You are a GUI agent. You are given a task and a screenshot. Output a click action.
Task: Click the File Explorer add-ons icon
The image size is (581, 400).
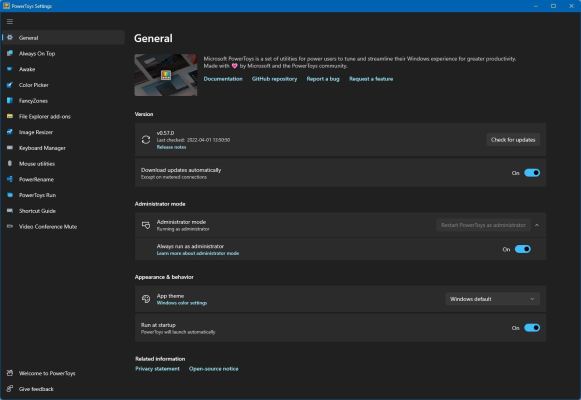tap(10, 116)
